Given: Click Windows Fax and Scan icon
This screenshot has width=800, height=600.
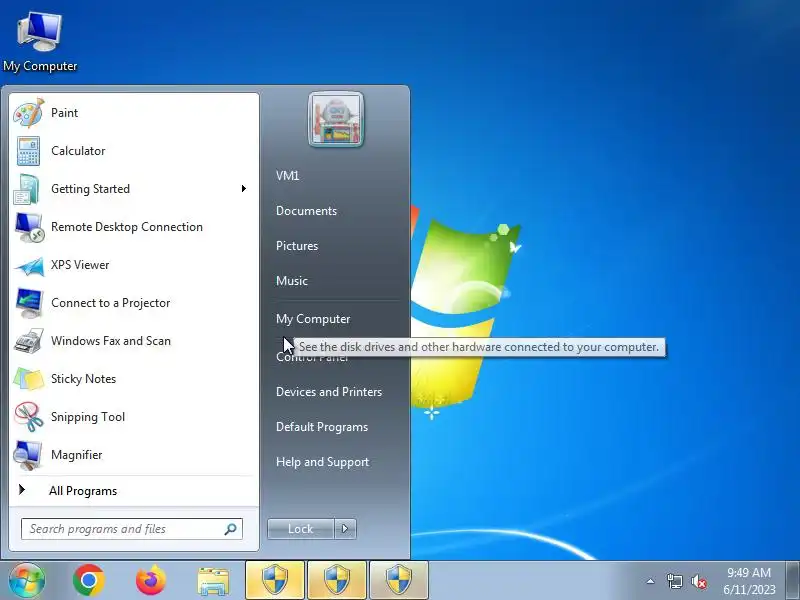Looking at the screenshot, I should (x=29, y=341).
